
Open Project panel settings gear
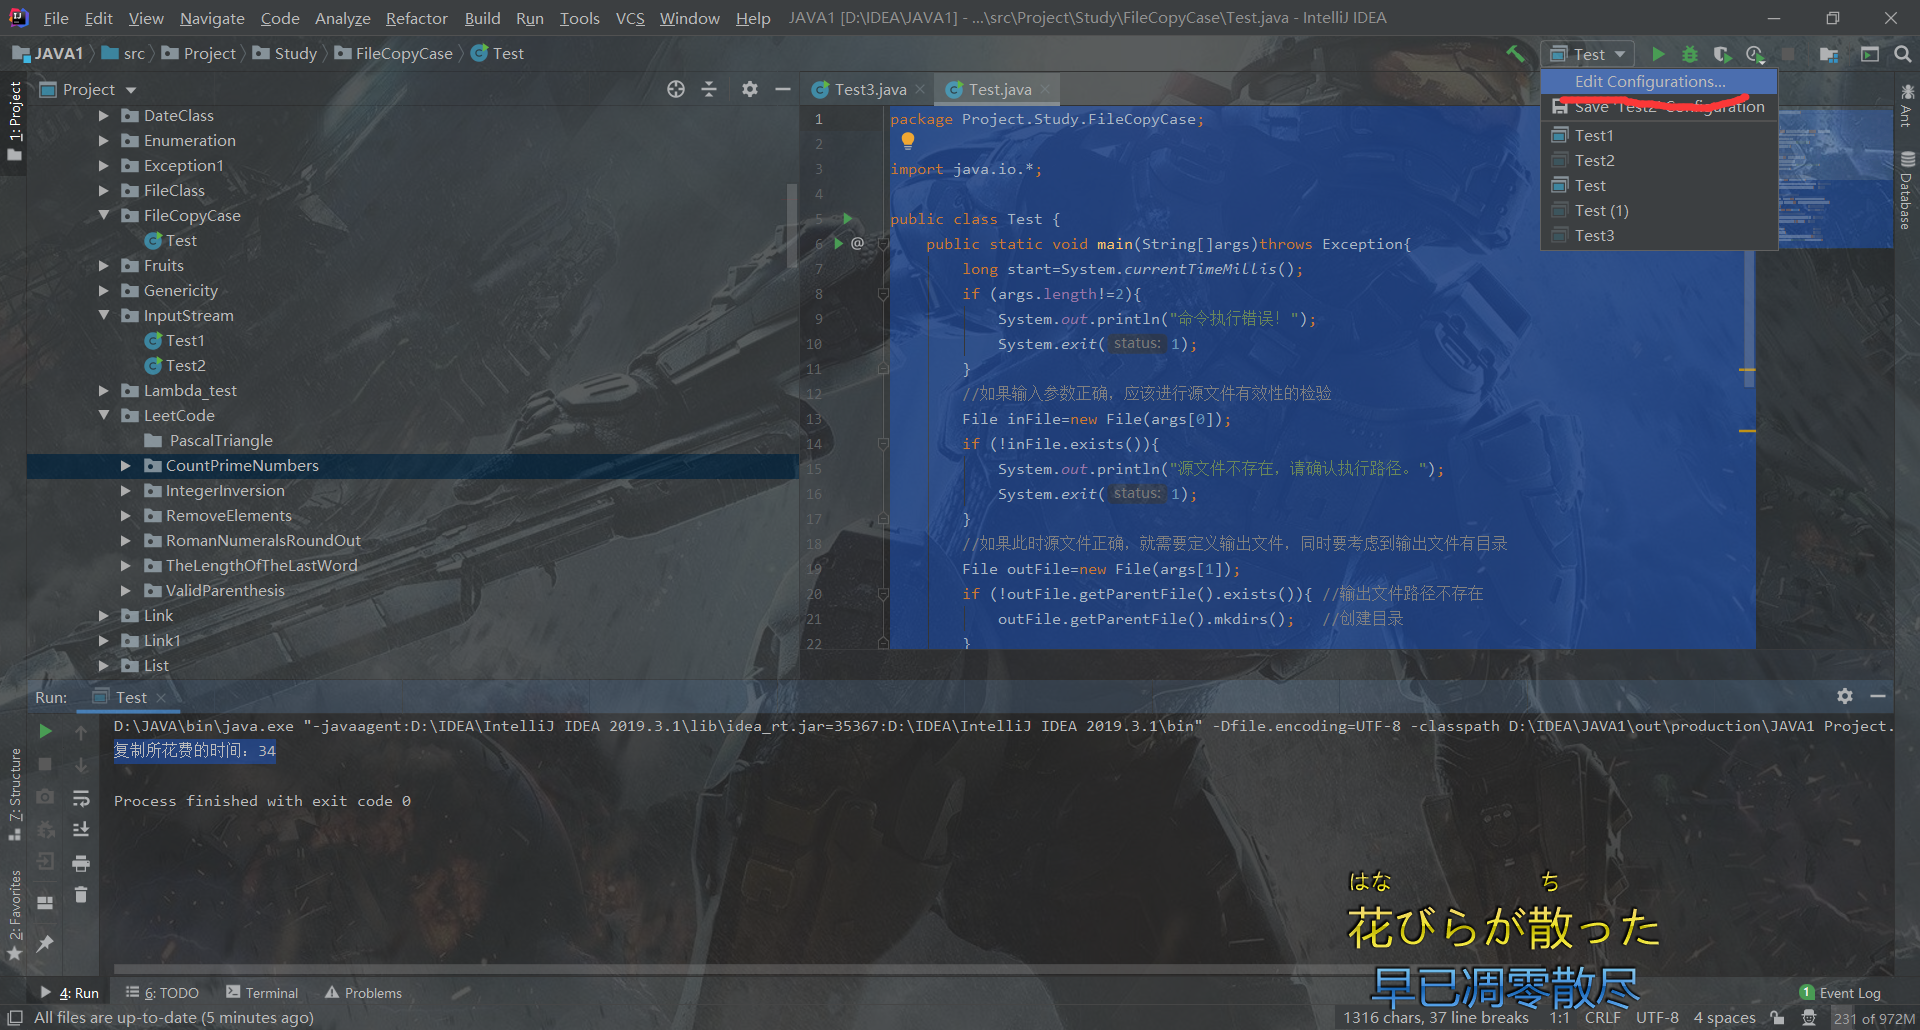tap(750, 89)
